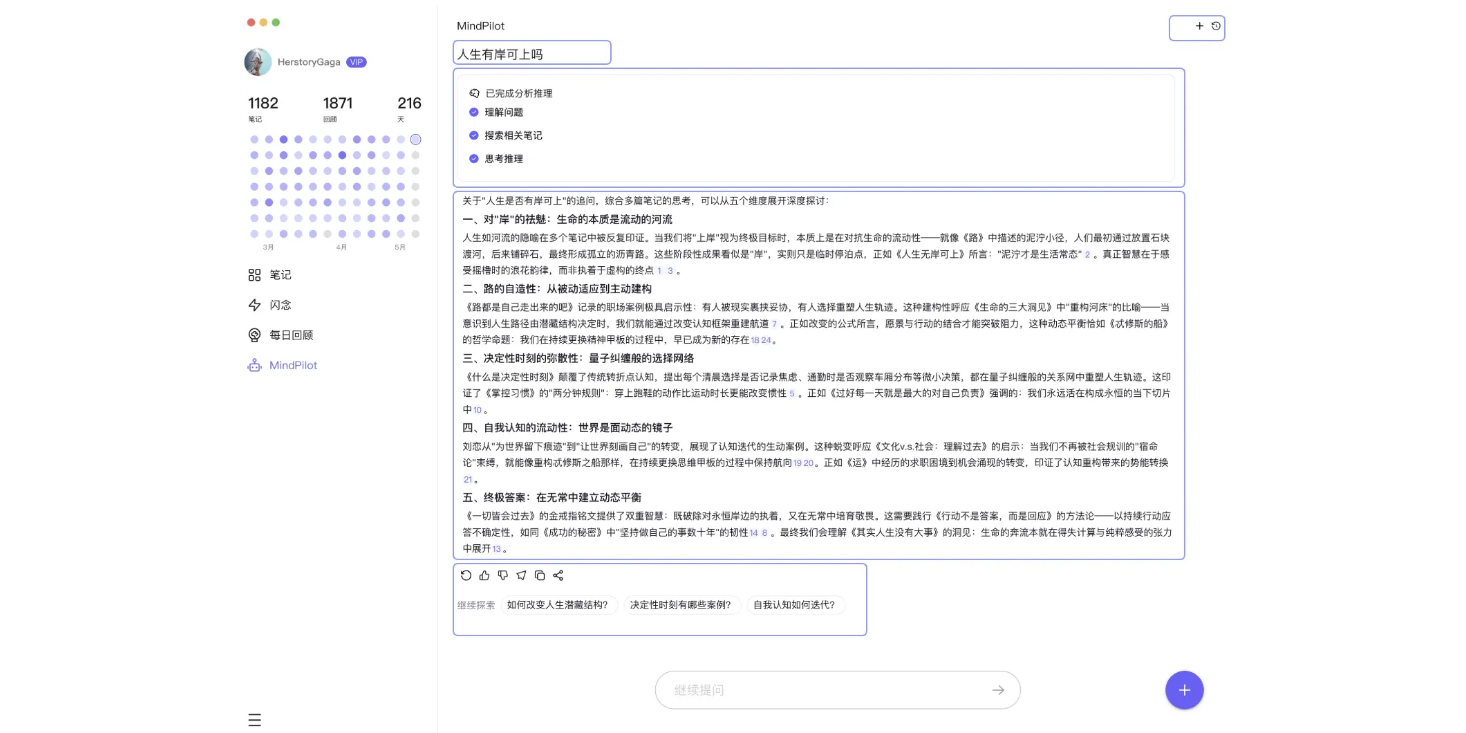1466x733 pixels.
Task: Copy the answer with the copy icon
Action: pyautogui.click(x=540, y=575)
